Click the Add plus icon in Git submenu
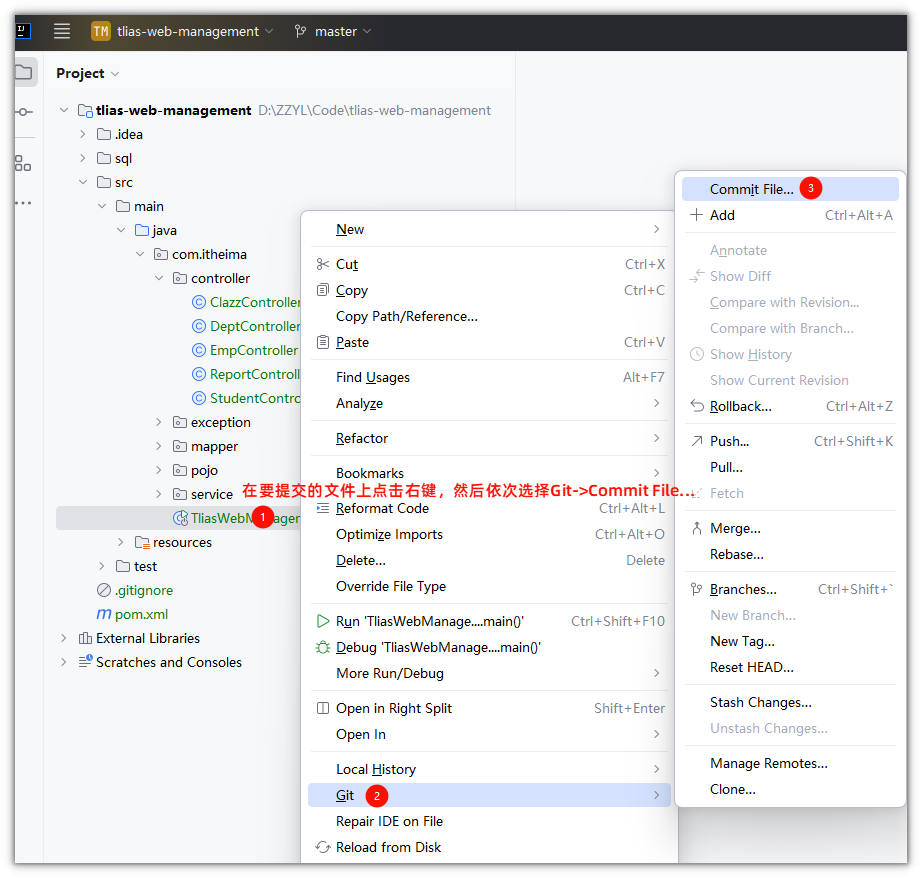Viewport: 922px width, 878px height. coord(696,215)
